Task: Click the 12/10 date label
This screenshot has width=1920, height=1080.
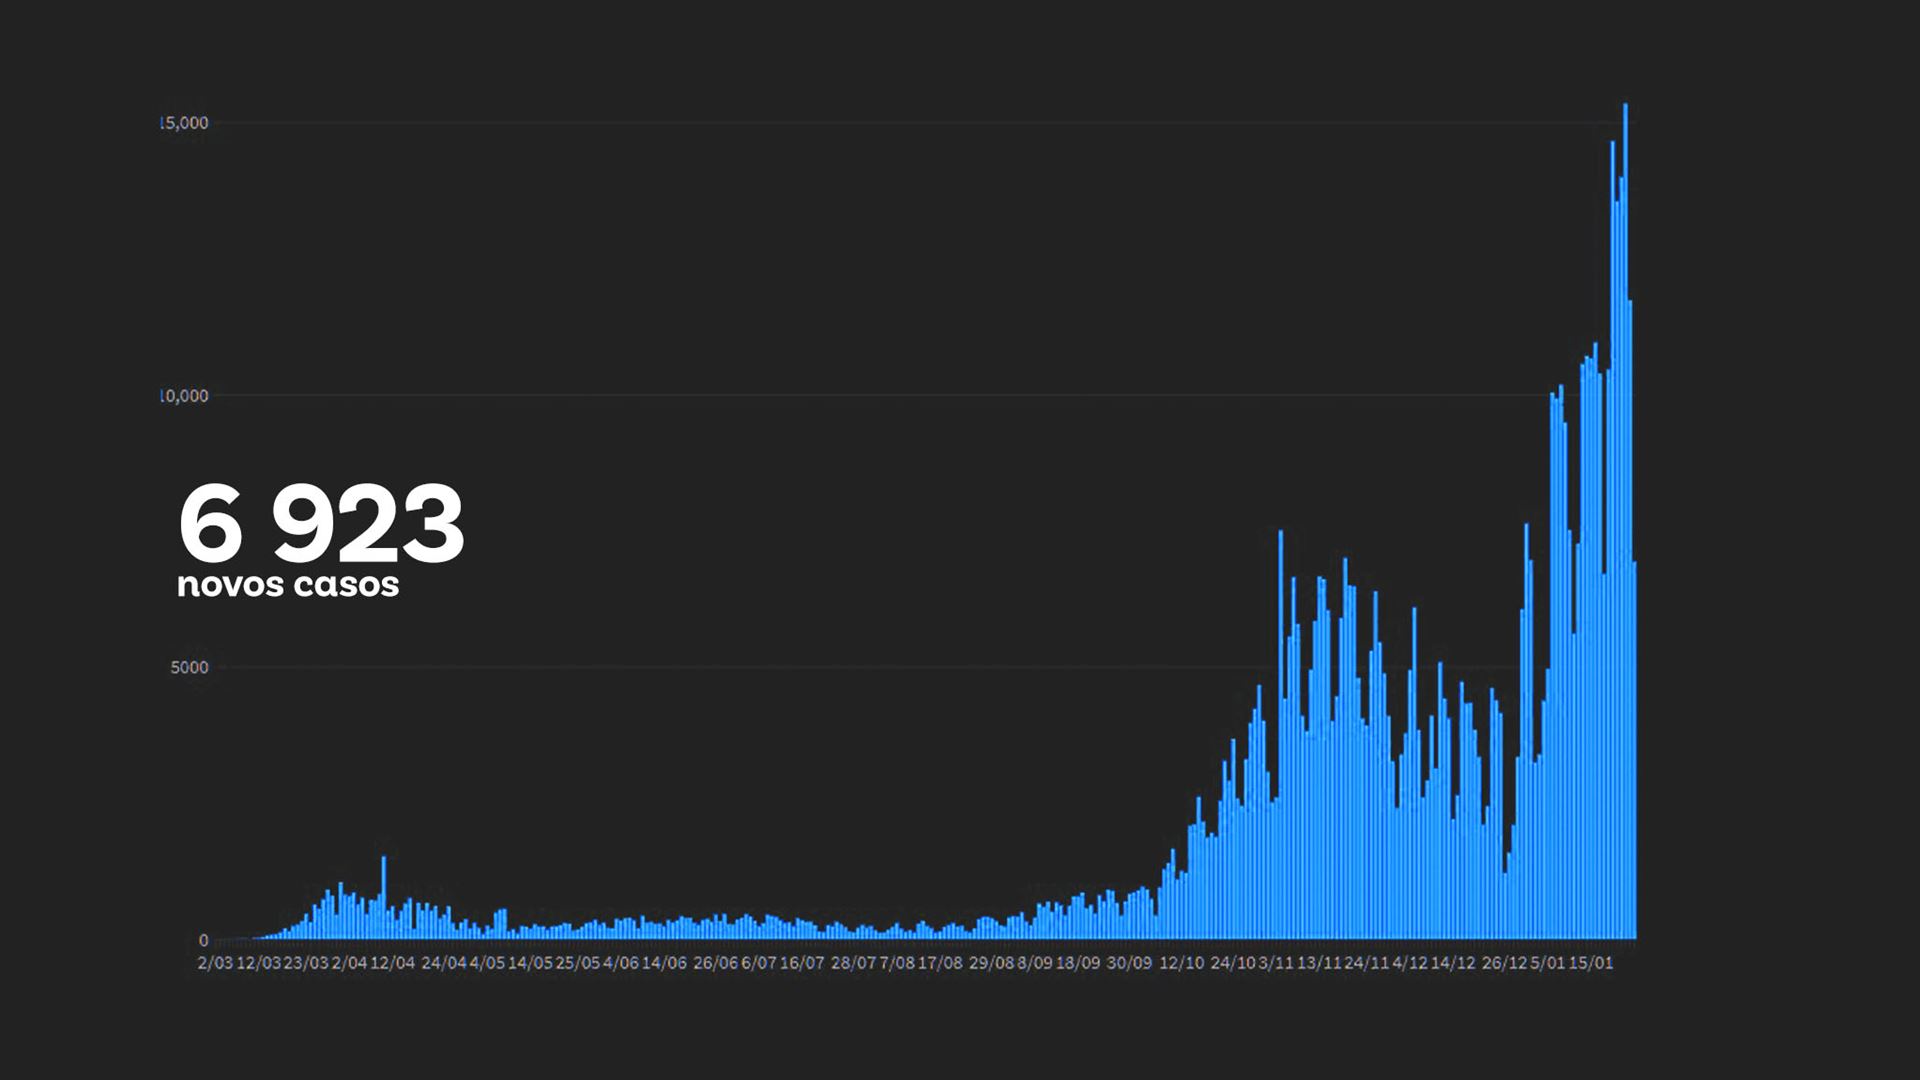Action: [x=1182, y=963]
